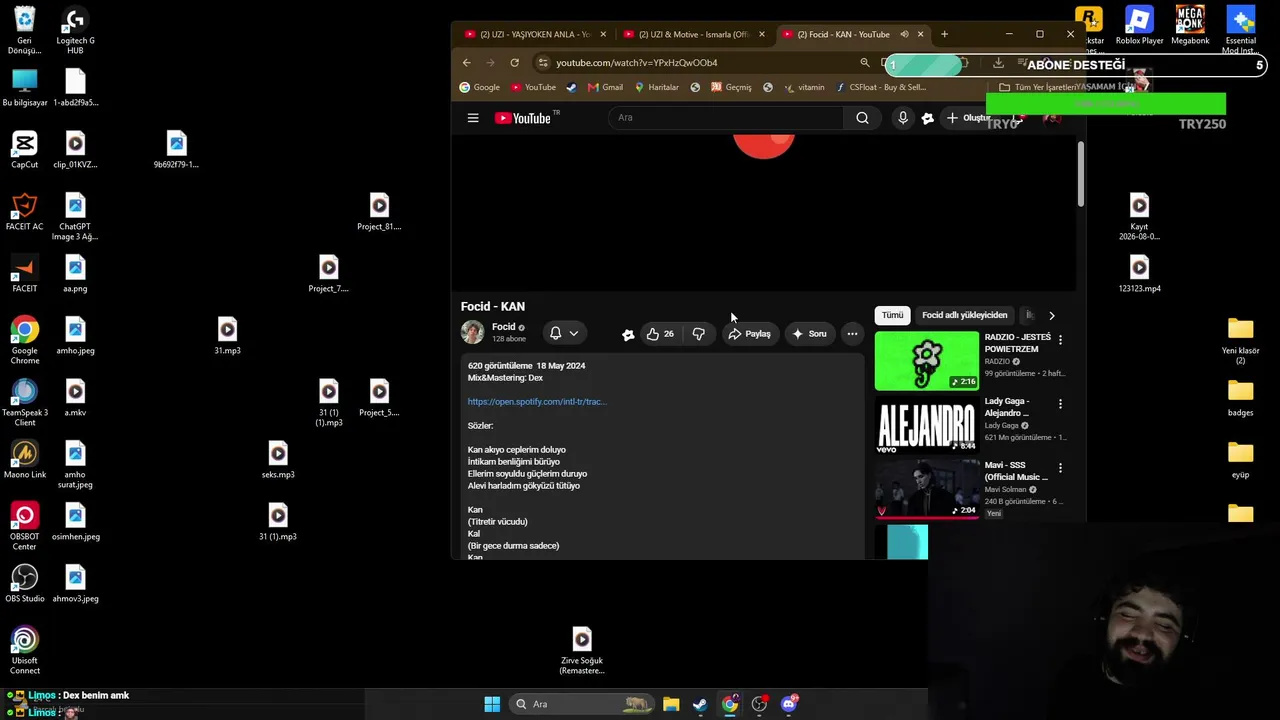Mute the Focid - KAN tab audio
This screenshot has width=1280, height=720.
904,34
